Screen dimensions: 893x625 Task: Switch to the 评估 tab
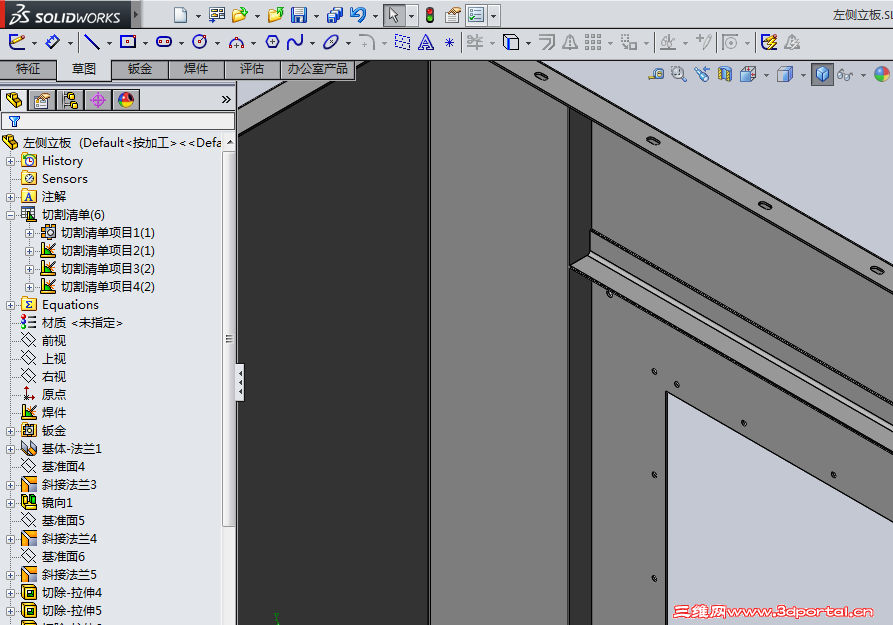(252, 69)
